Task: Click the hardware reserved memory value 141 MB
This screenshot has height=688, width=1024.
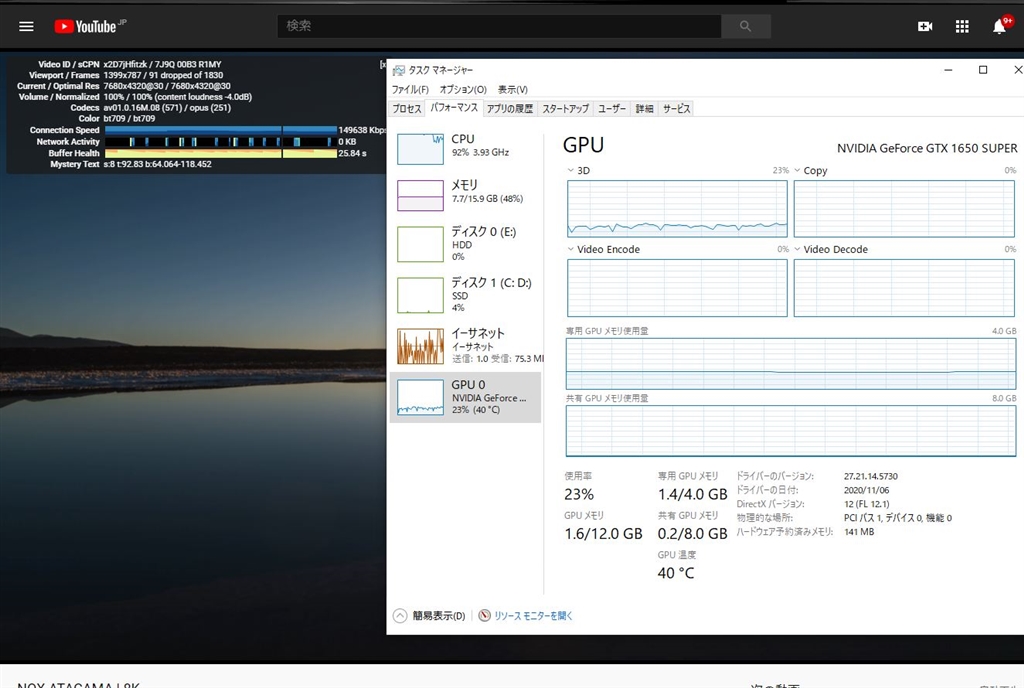Action: 859,532
